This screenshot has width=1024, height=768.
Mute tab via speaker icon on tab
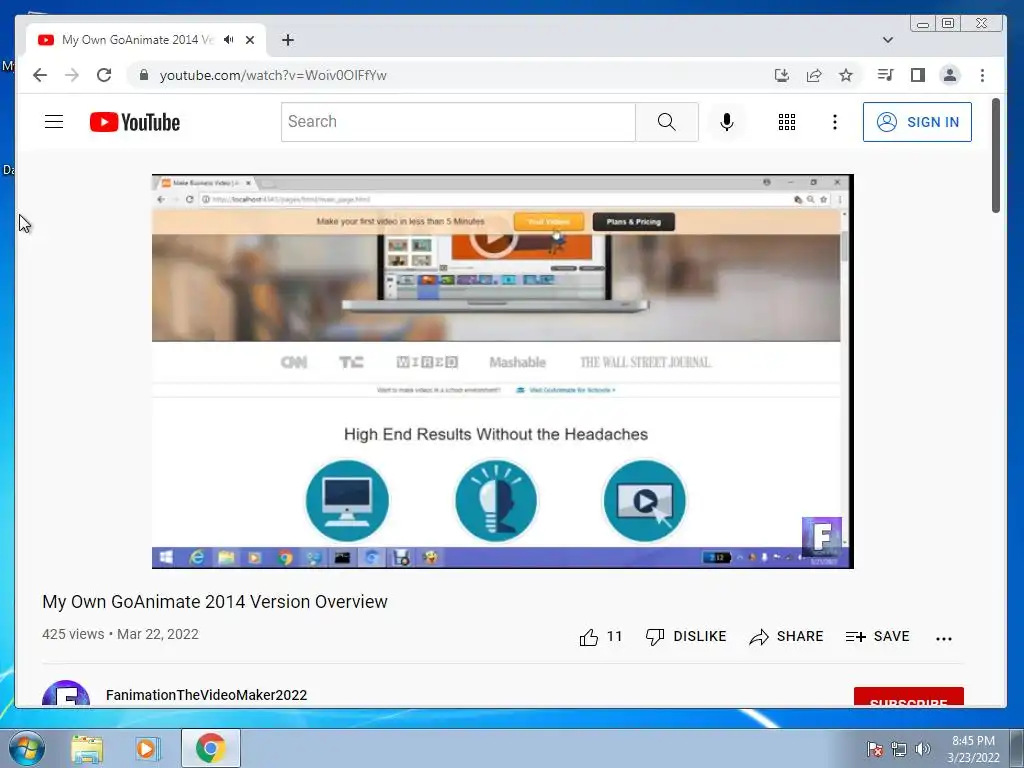229,40
